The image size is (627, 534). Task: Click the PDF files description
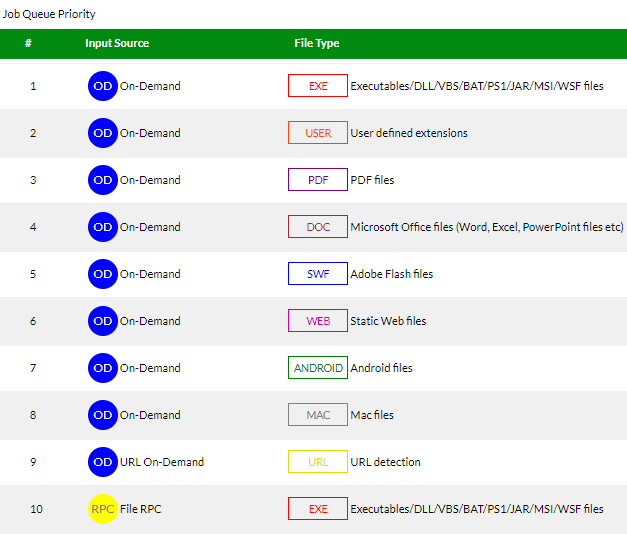[372, 180]
